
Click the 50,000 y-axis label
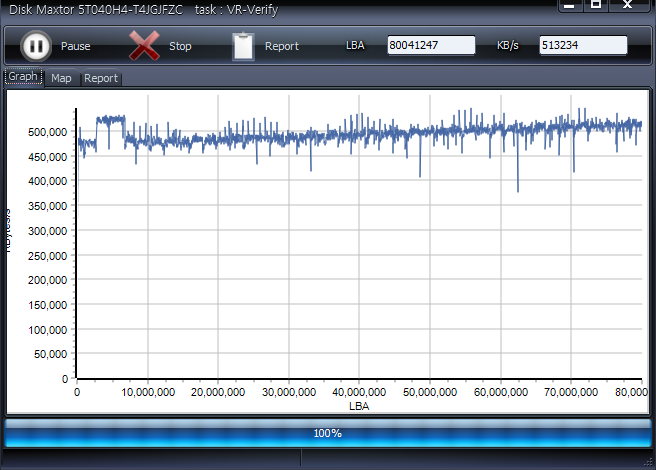[x=50, y=354]
